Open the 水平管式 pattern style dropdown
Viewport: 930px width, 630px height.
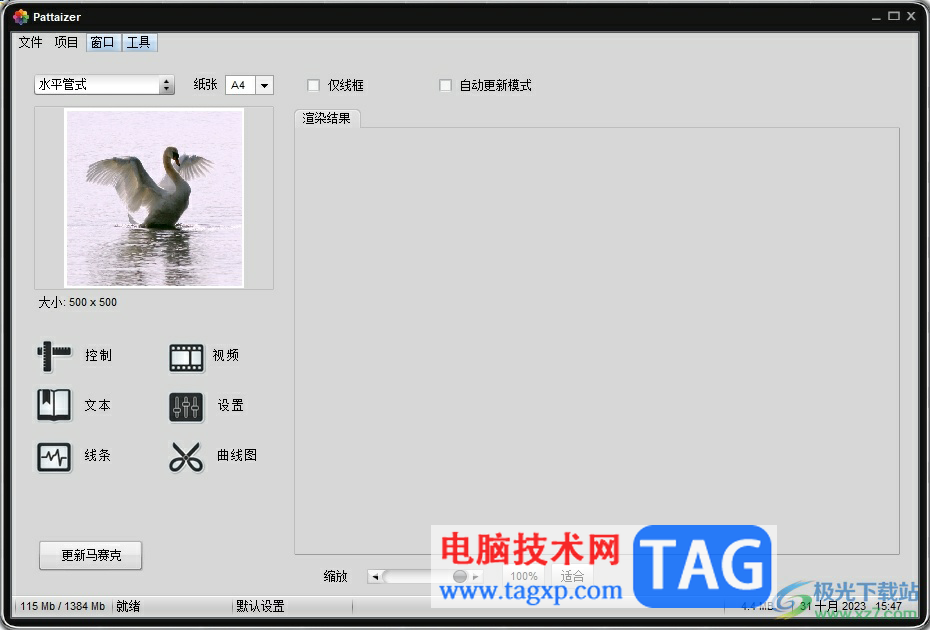(x=104, y=85)
